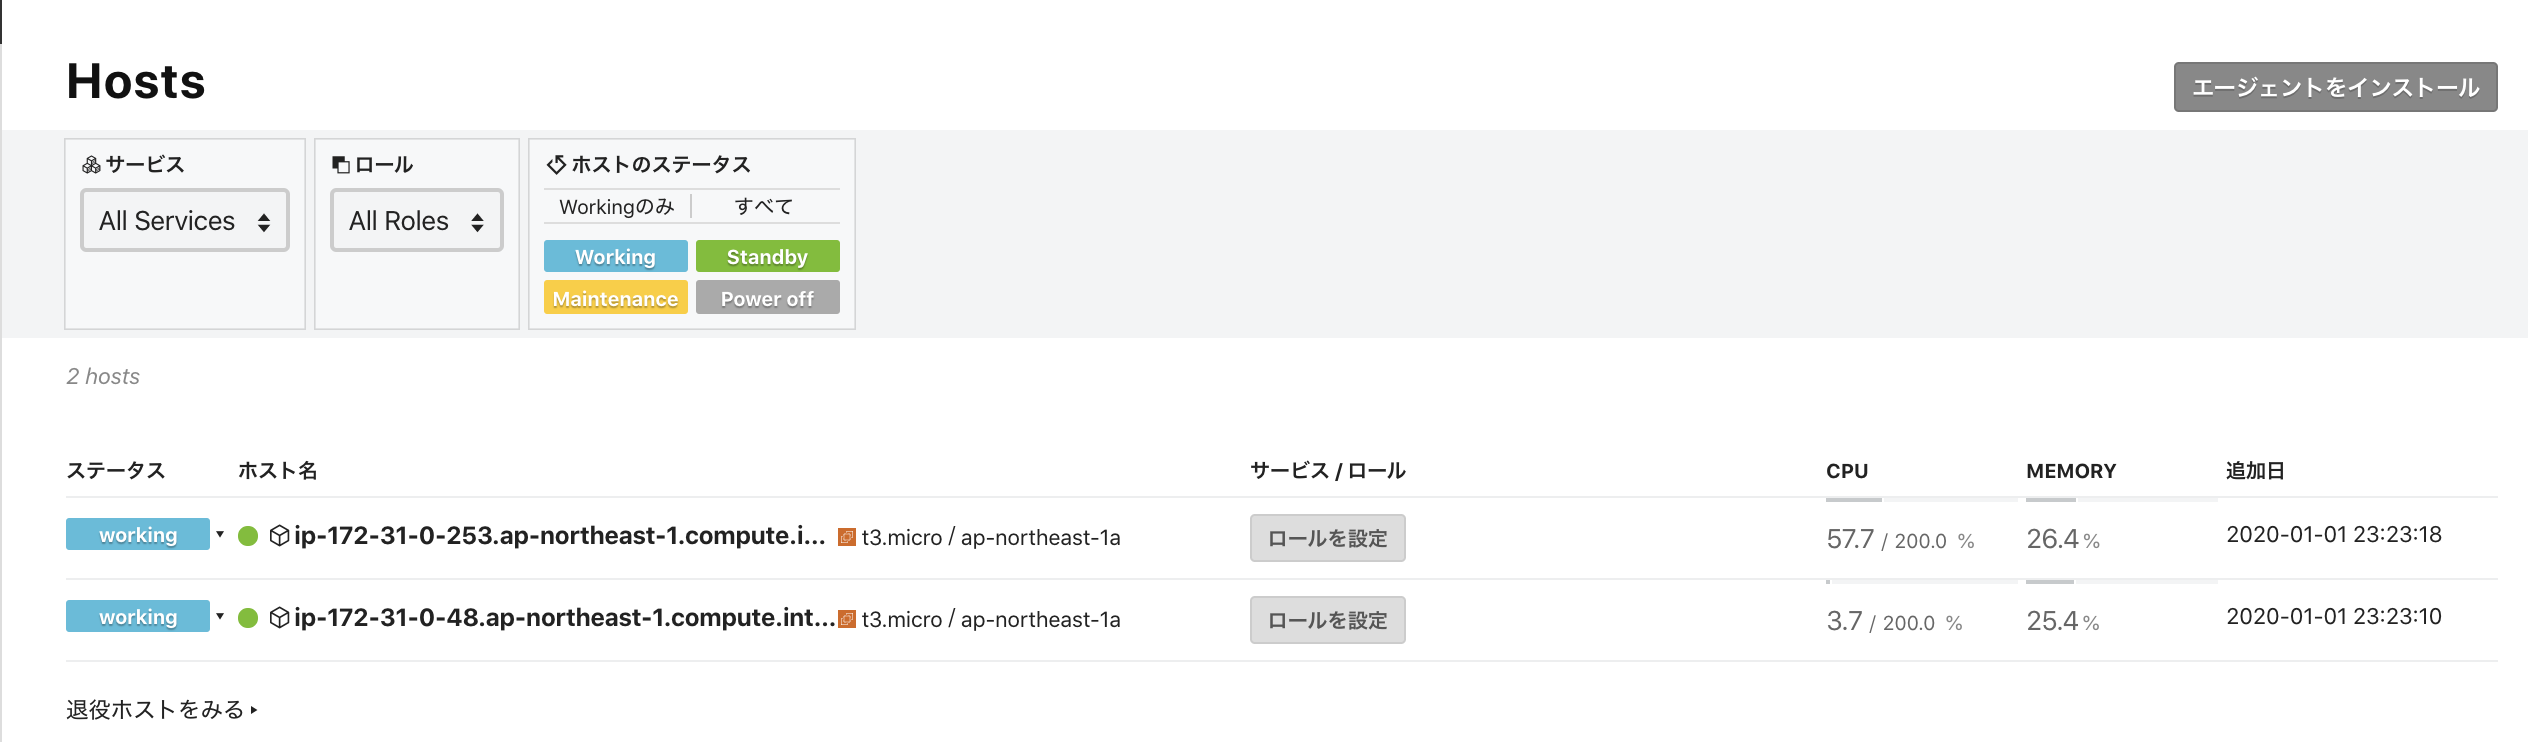Click cube icon next to ip-172-31-0-253 hostname

point(280,536)
